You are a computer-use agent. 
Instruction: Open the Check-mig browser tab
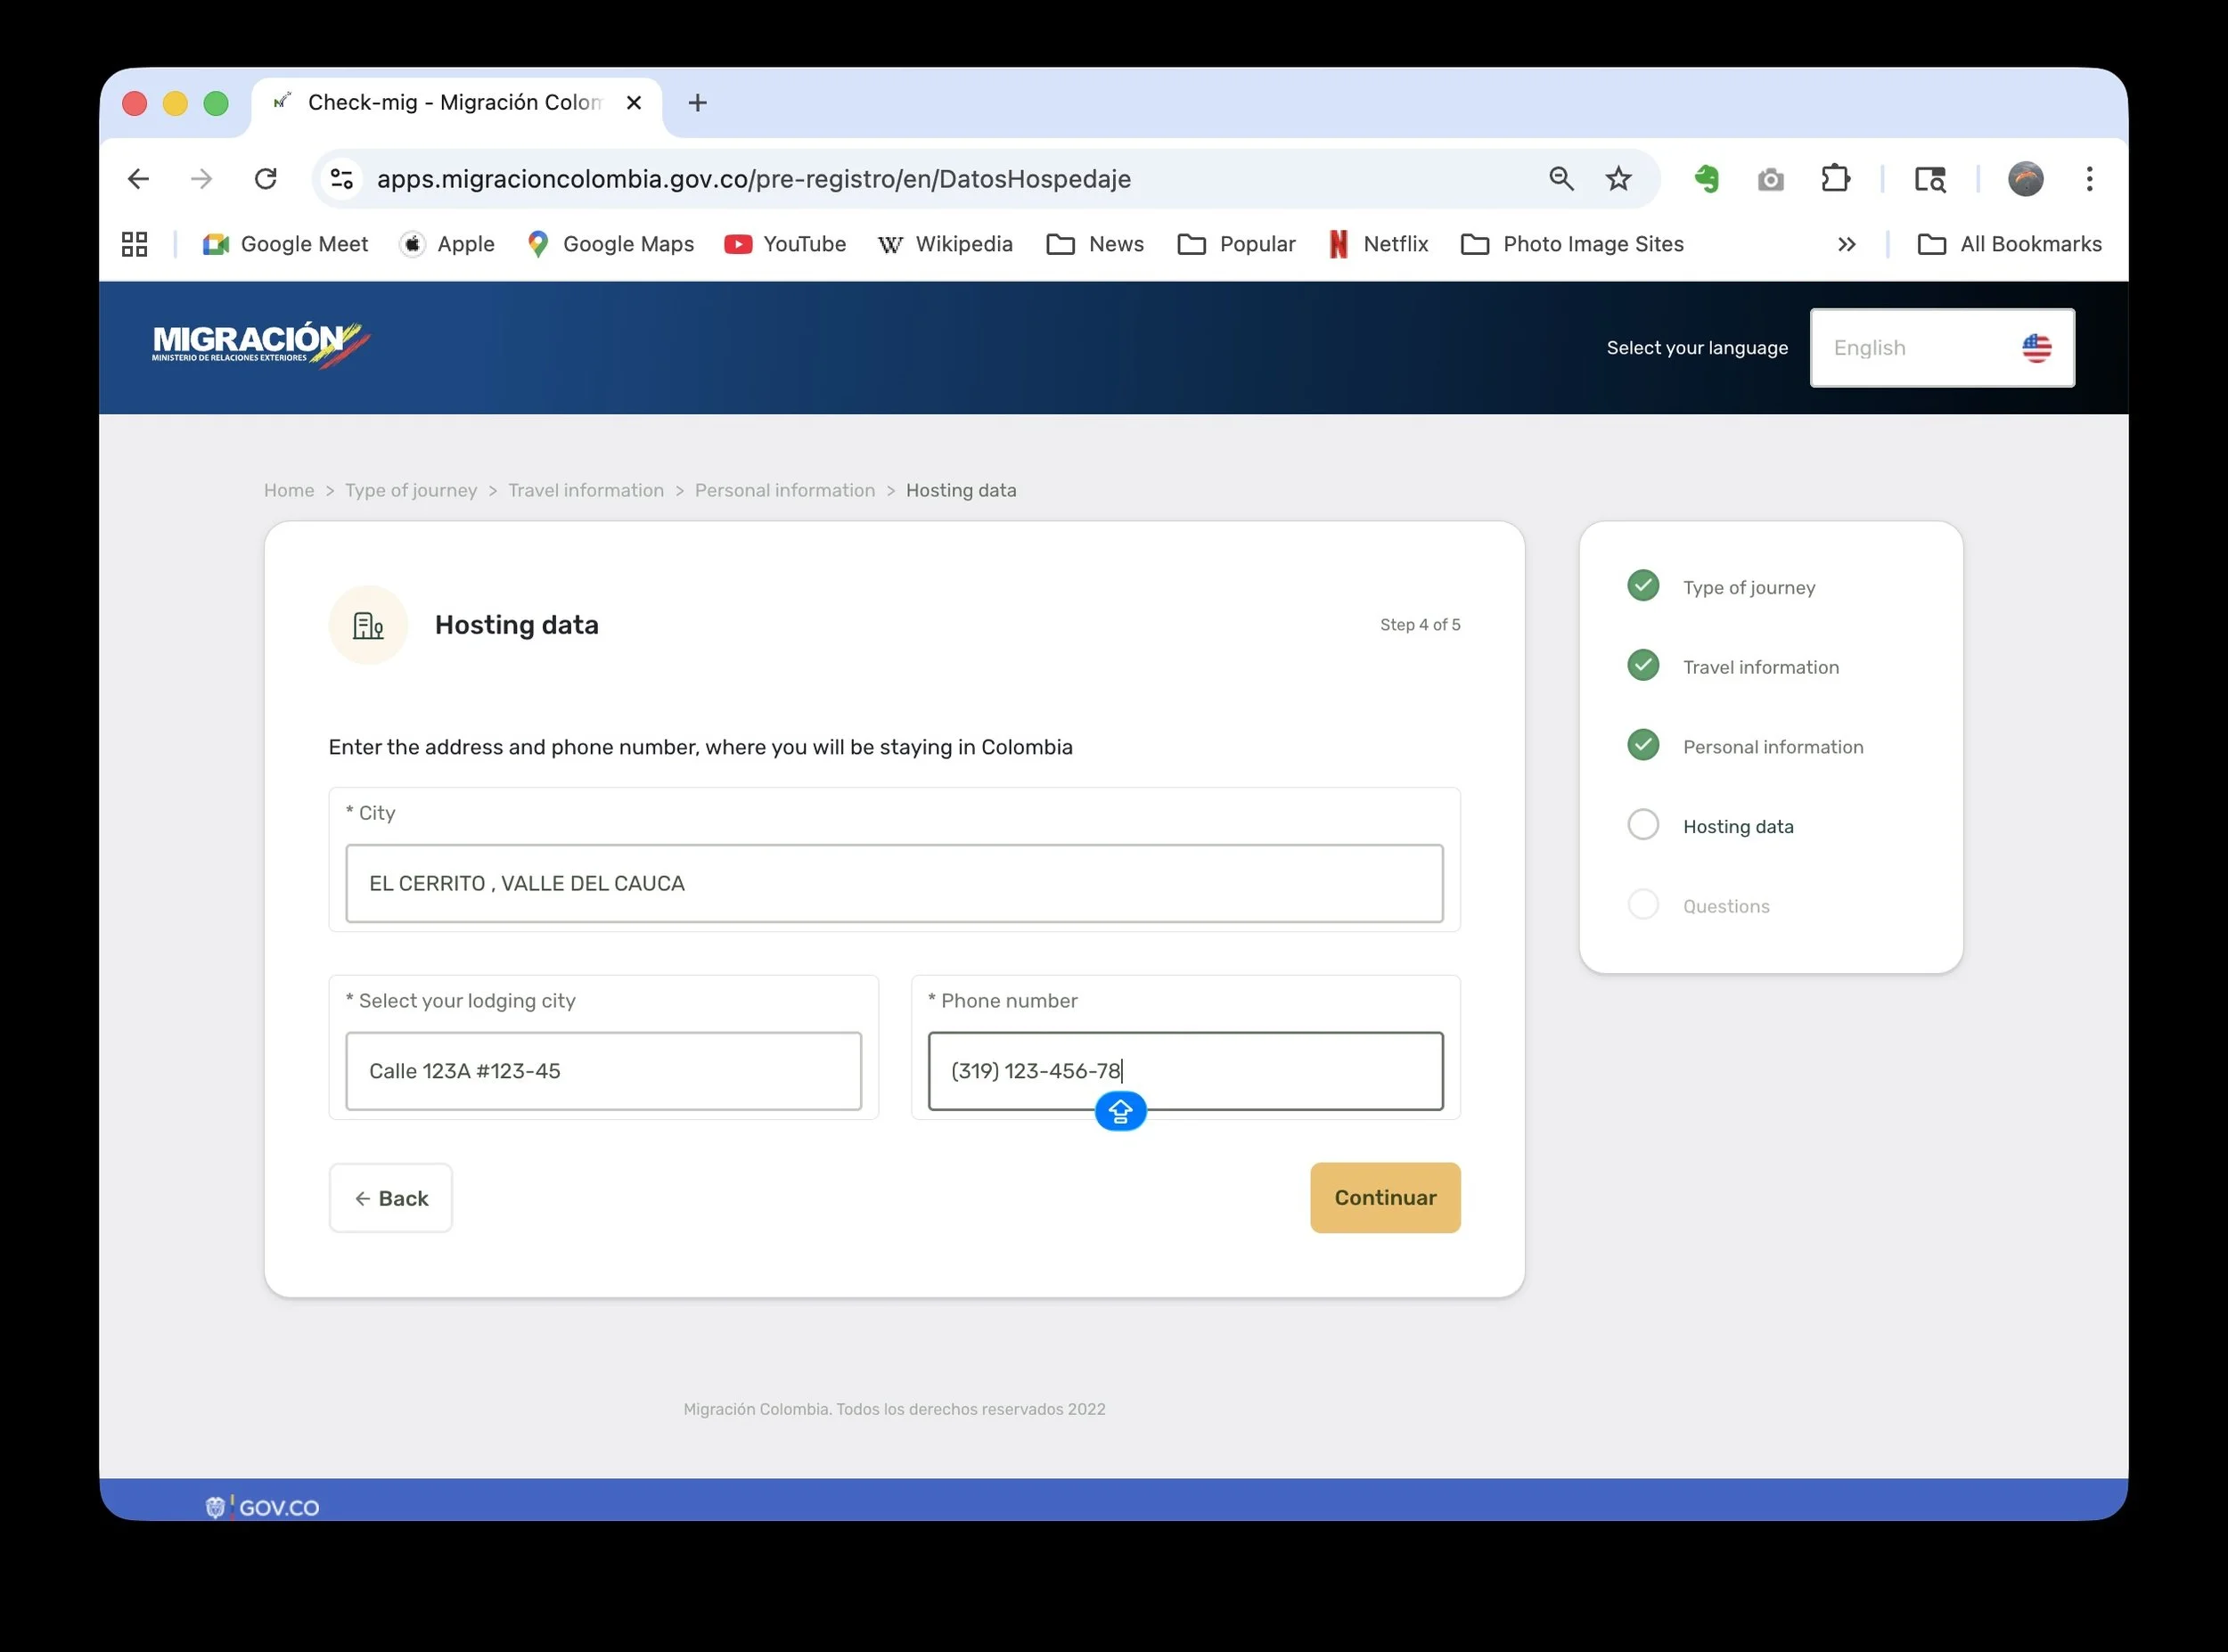click(x=455, y=103)
